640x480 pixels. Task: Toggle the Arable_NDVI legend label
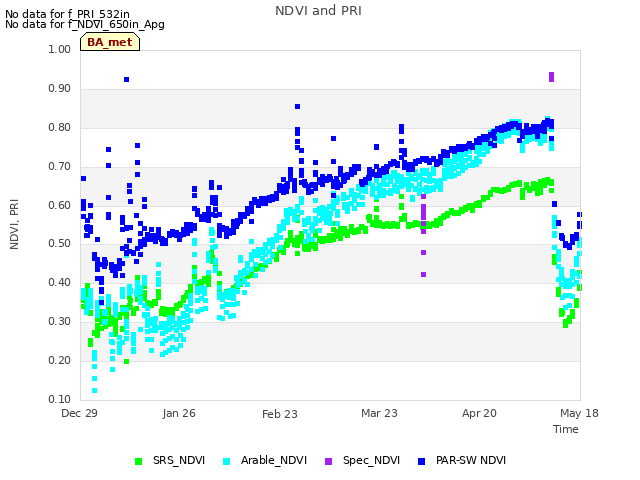(x=273, y=460)
